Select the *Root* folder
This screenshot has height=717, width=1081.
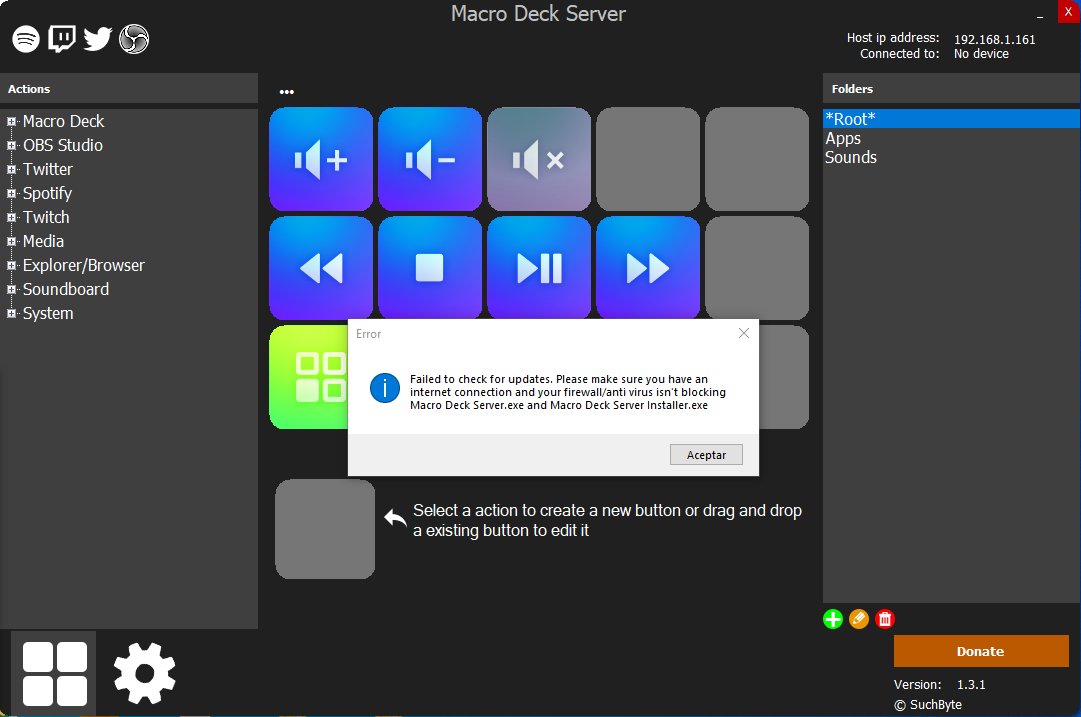pyautogui.click(x=951, y=119)
